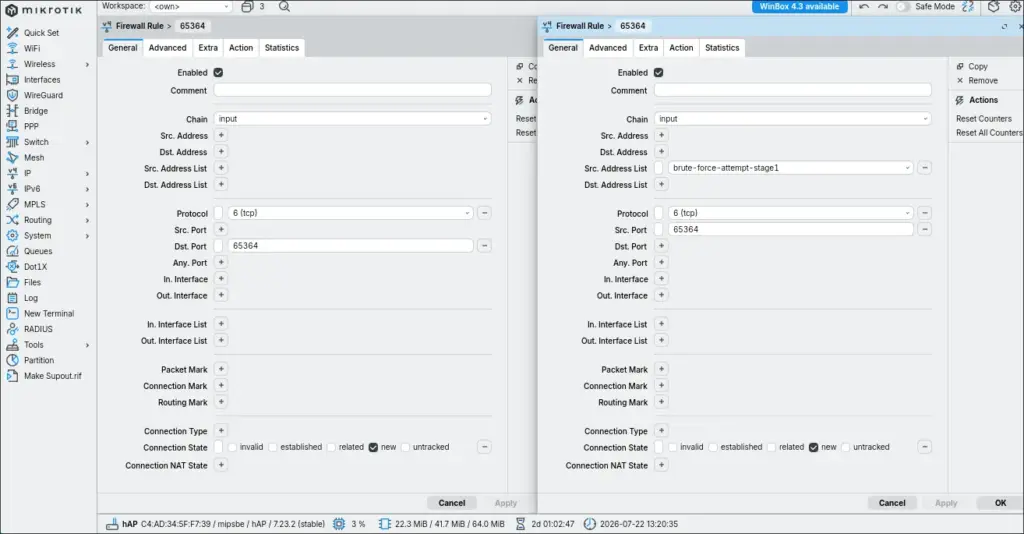This screenshot has width=1024, height=534.
Task: Open the Log viewer
Action: pyautogui.click(x=31, y=298)
